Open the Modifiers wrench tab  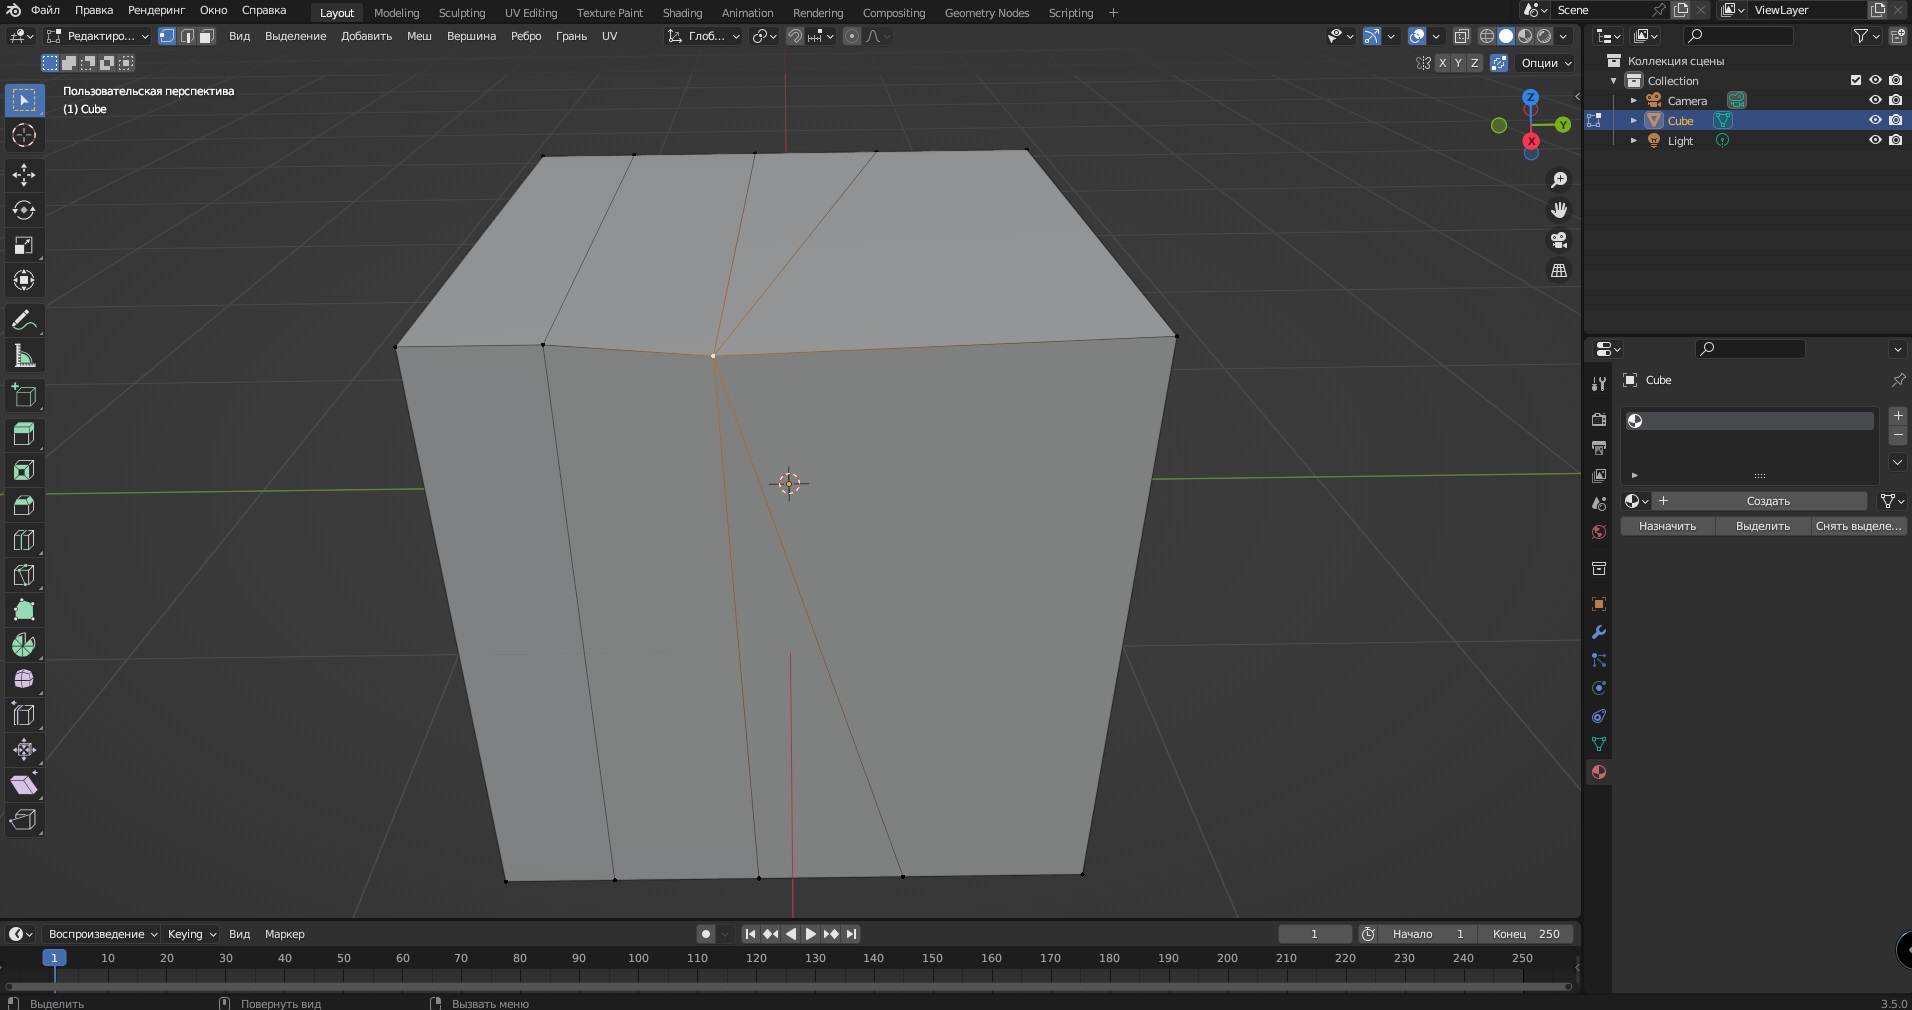1598,632
